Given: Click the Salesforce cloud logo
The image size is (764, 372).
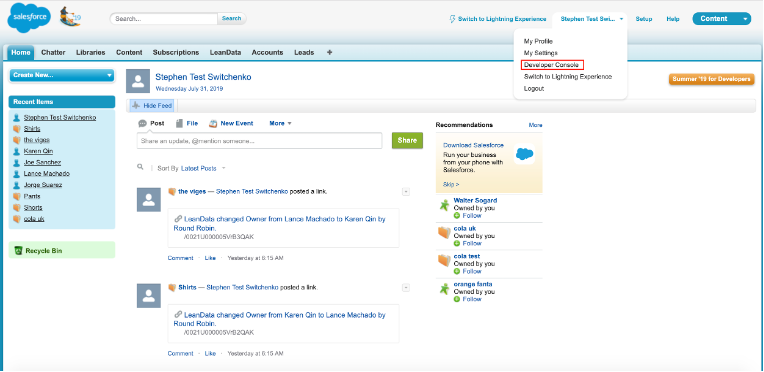Looking at the screenshot, I should (29, 18).
